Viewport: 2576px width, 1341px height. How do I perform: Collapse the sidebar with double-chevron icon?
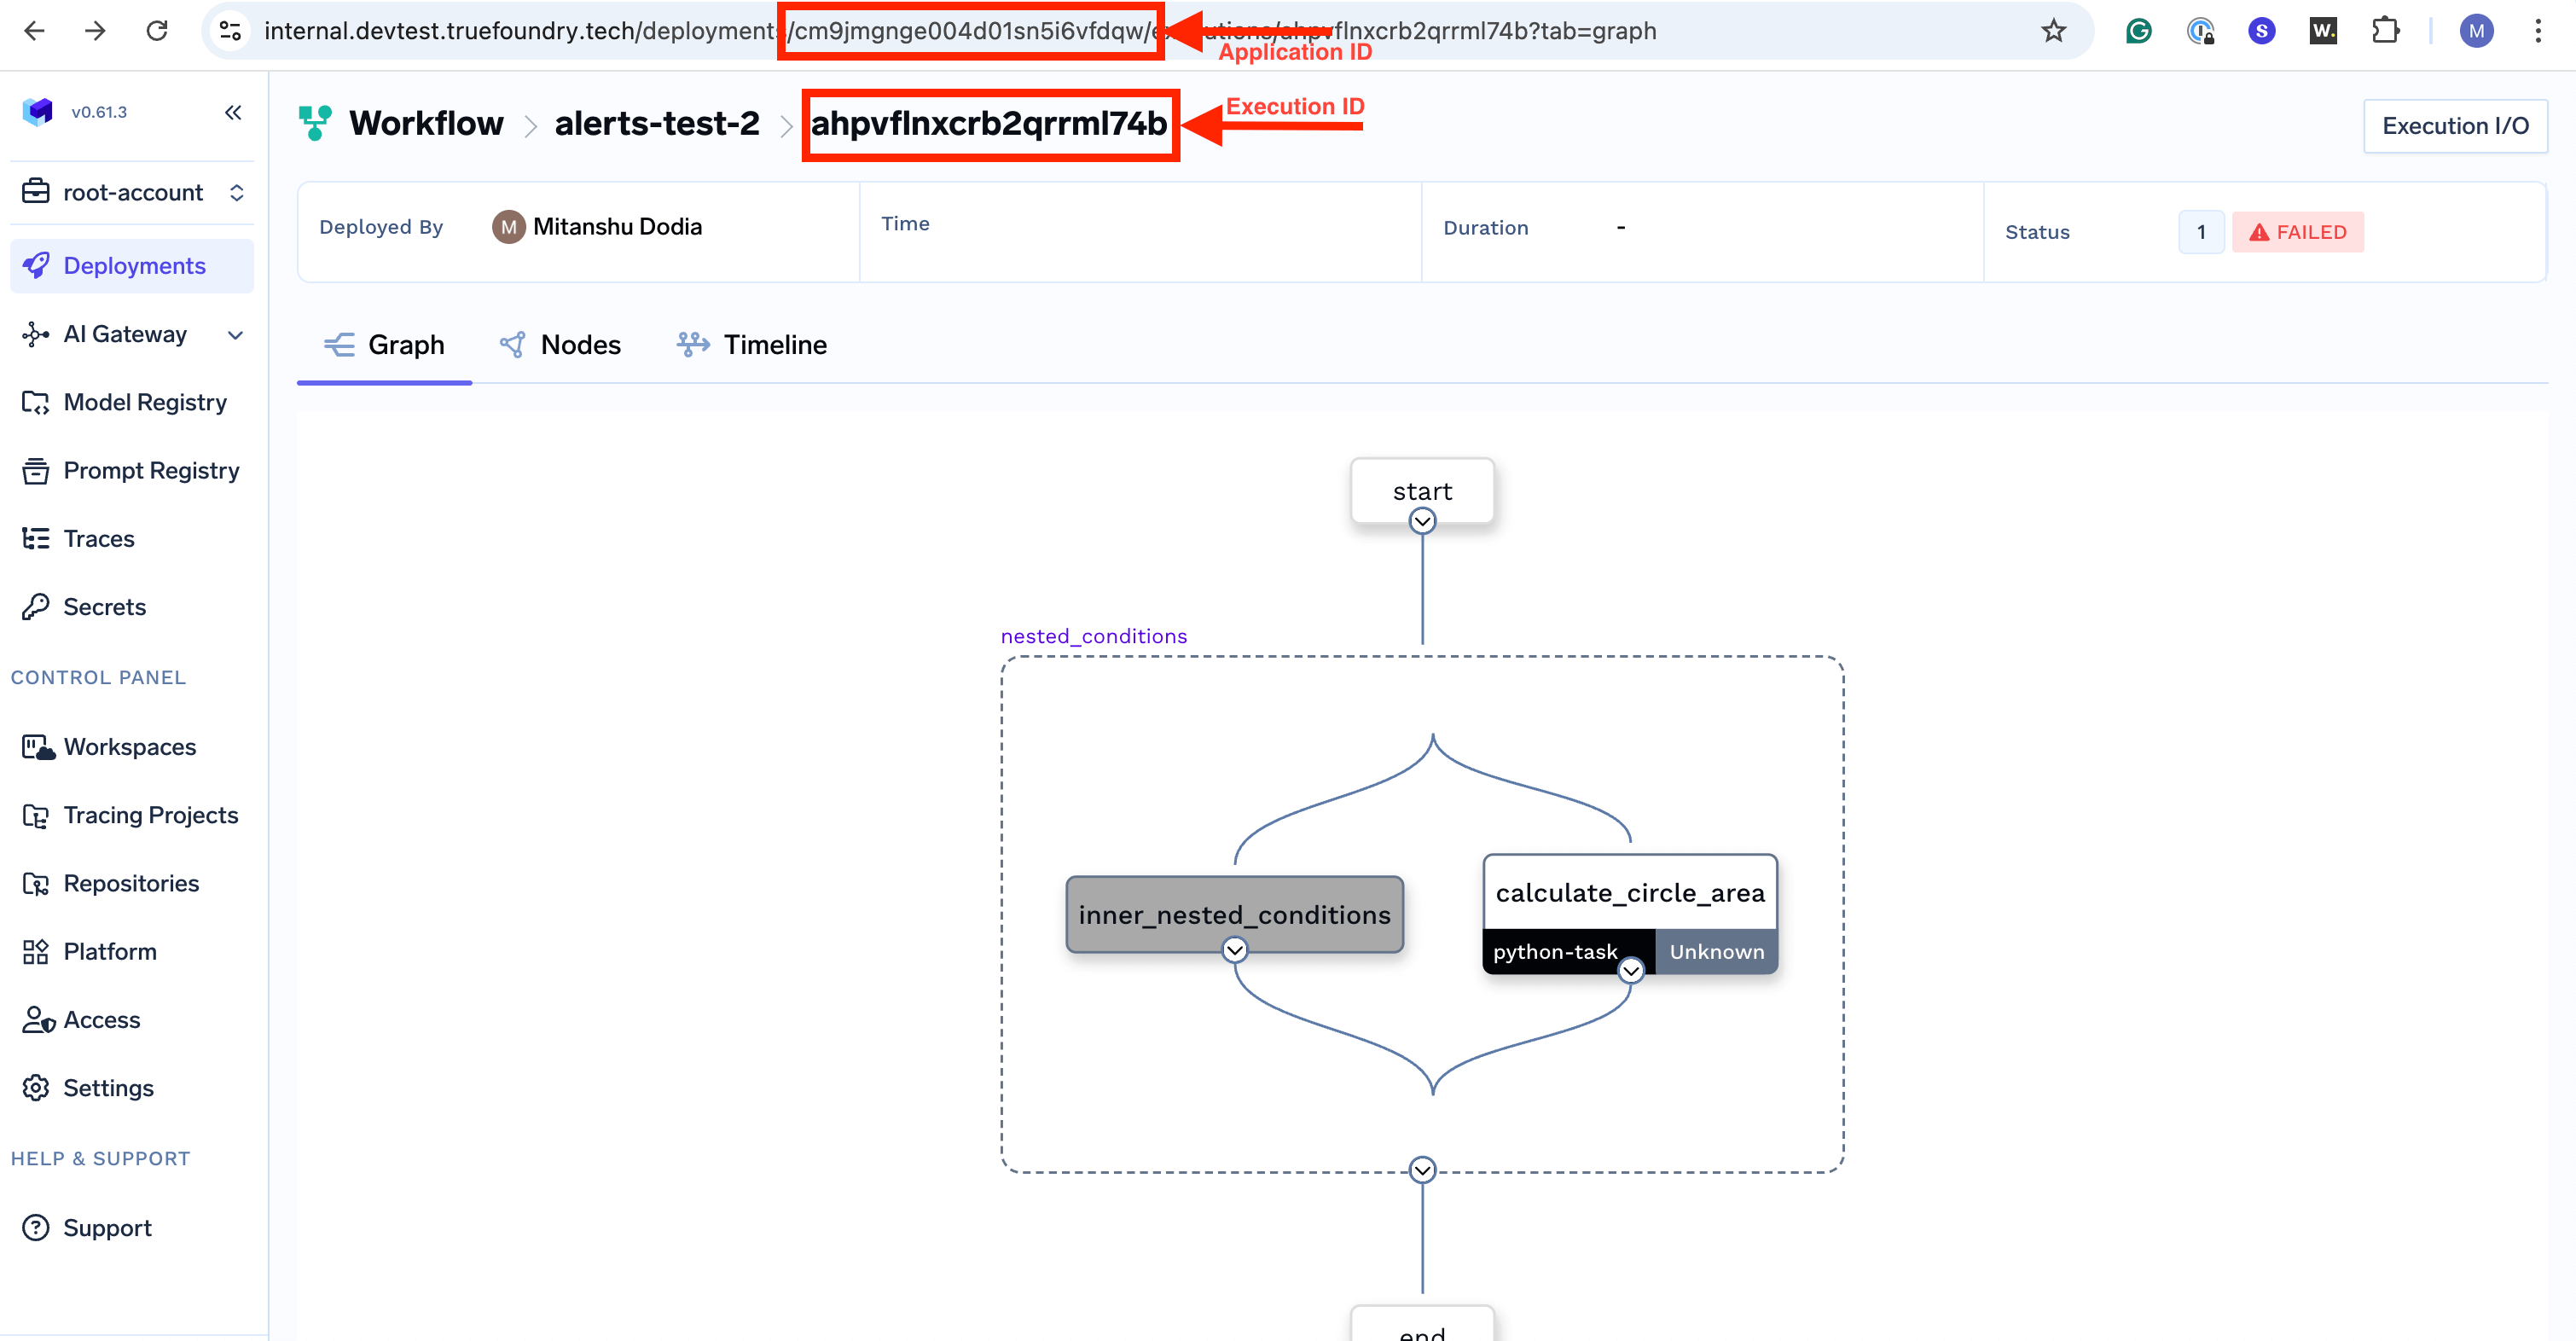[x=233, y=112]
